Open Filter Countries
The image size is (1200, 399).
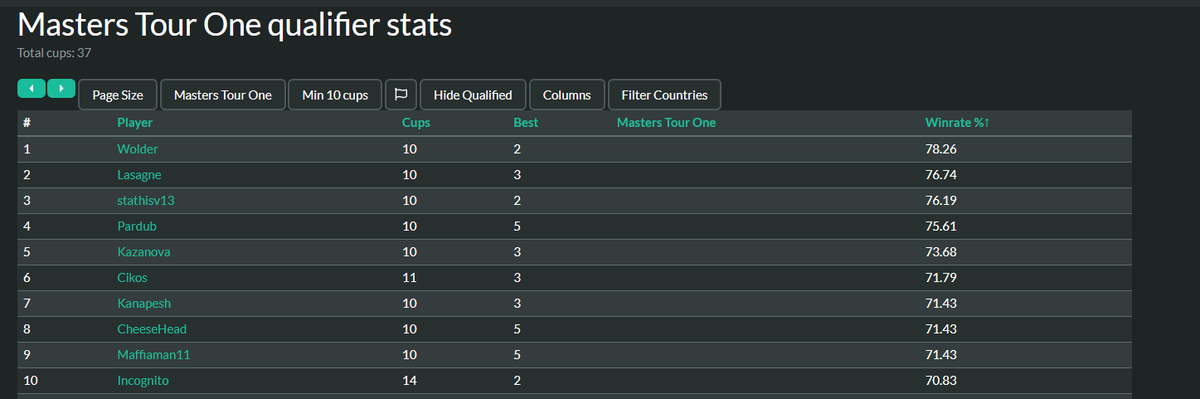(665, 95)
